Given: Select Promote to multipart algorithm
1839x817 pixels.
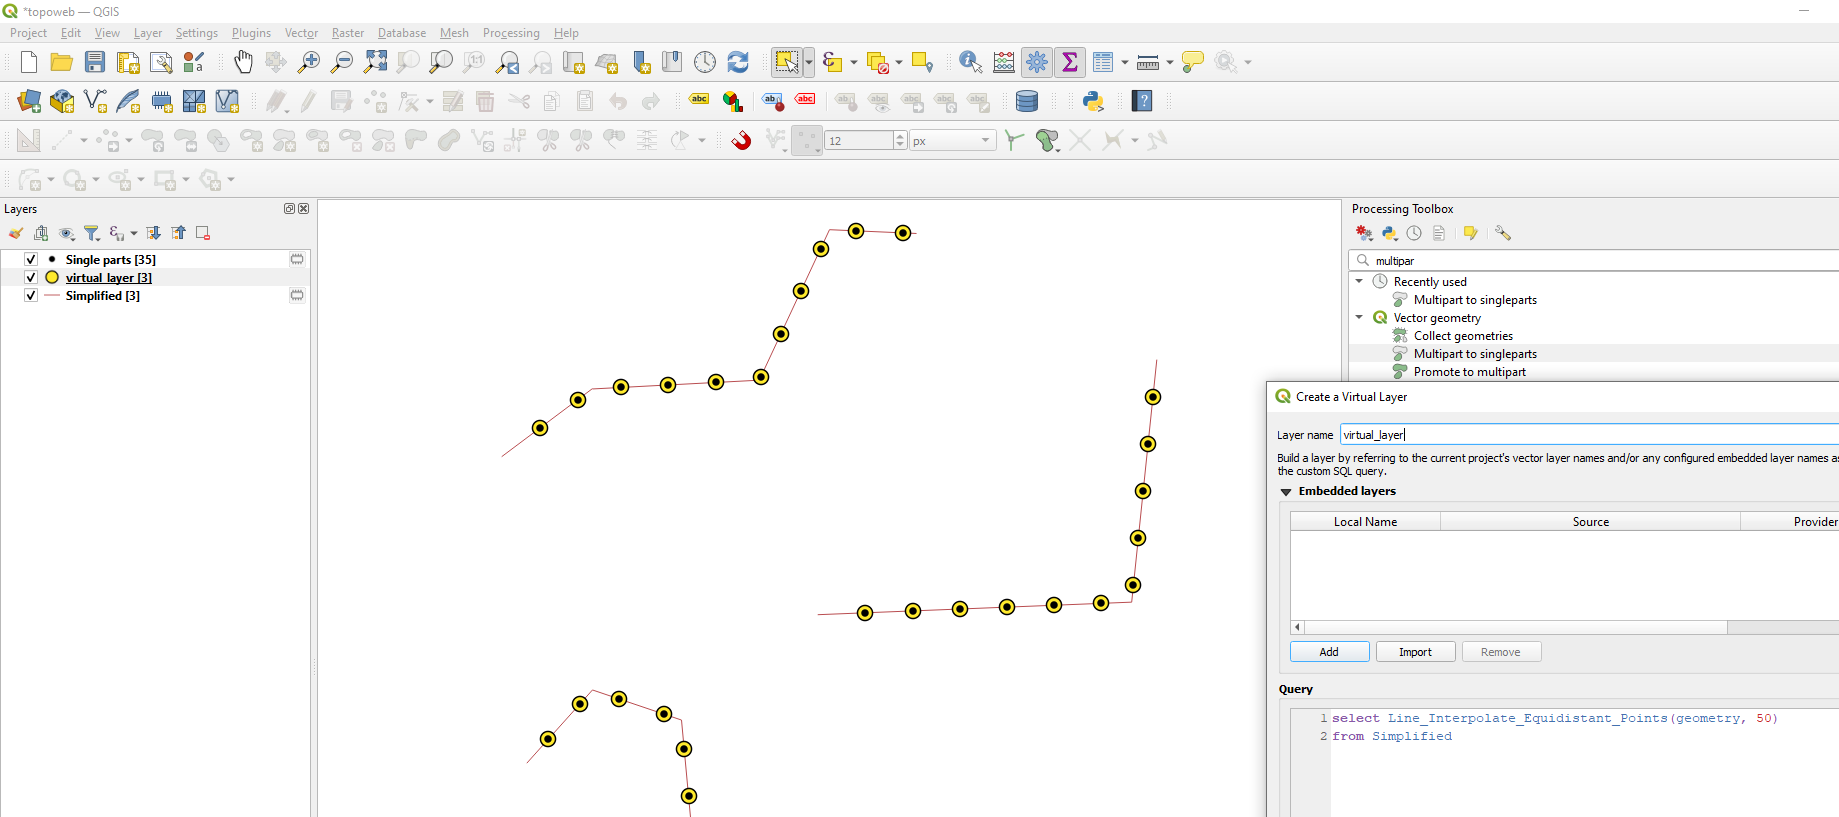Looking at the screenshot, I should pos(1469,372).
